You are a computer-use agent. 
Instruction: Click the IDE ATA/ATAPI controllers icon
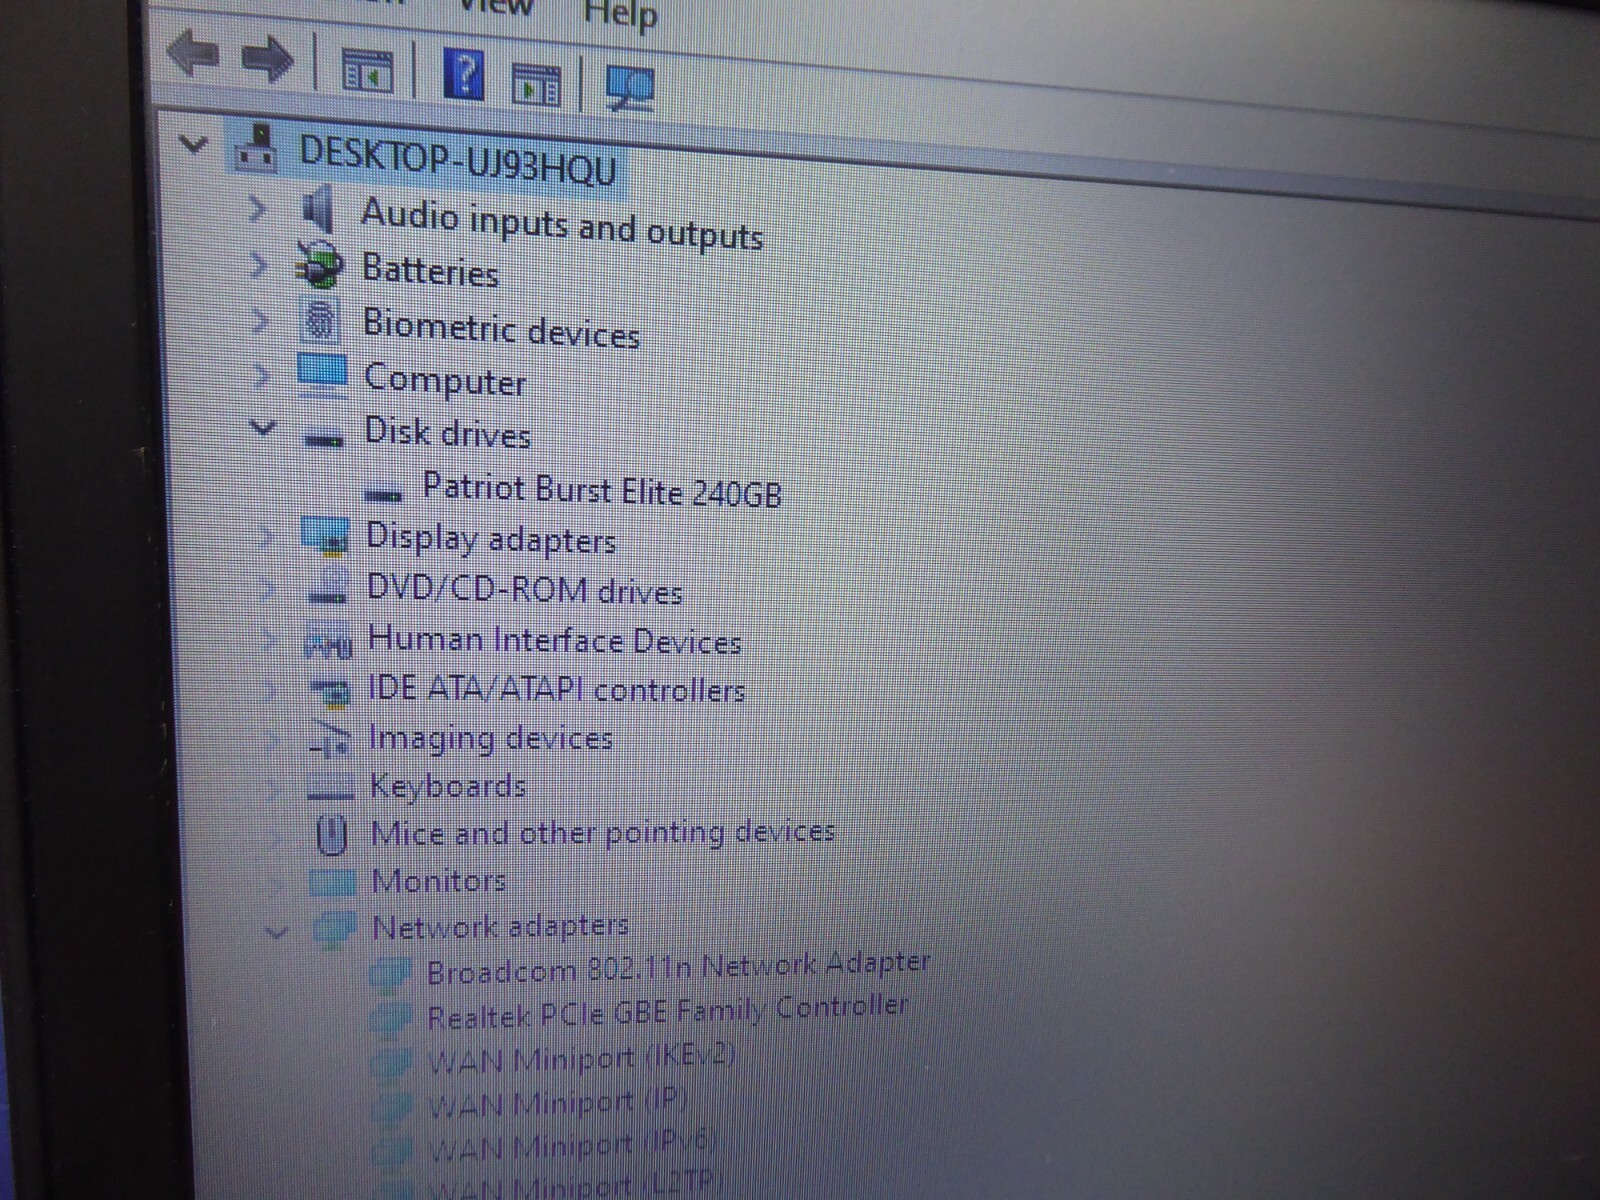[x=330, y=690]
